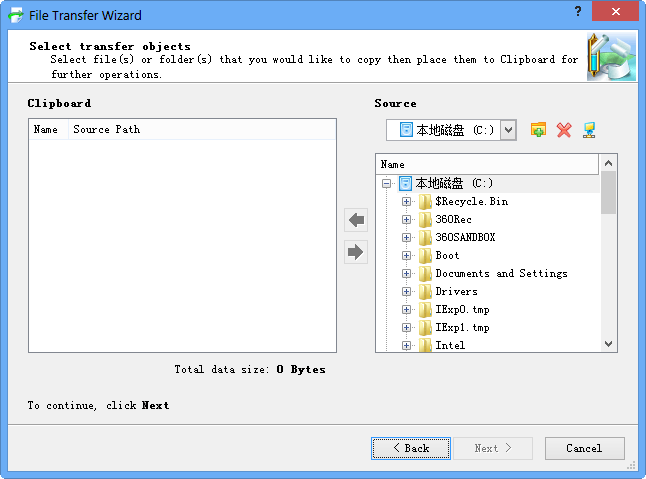Click the new folder icon
646x479 pixels.
point(538,130)
